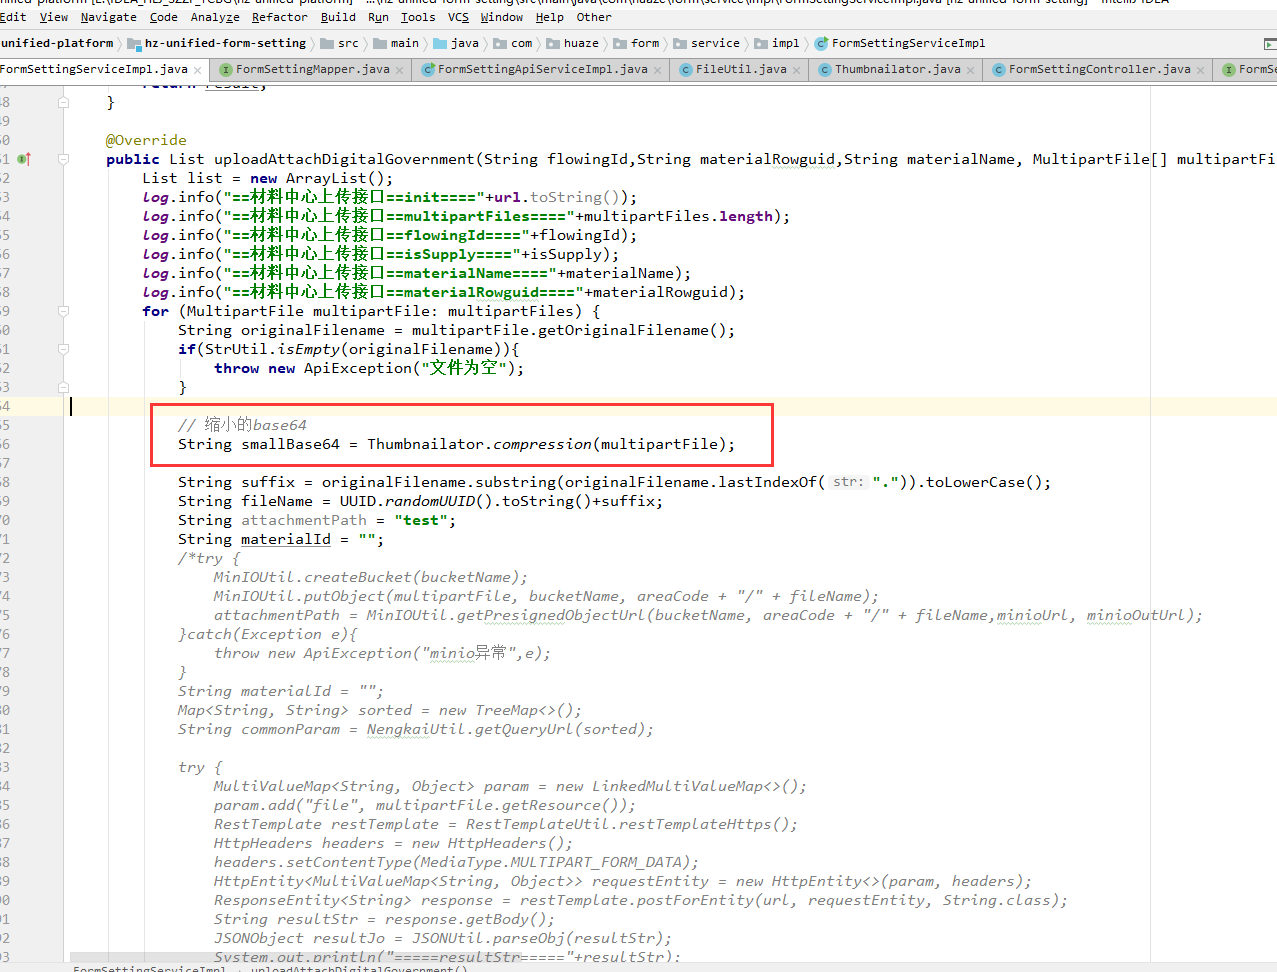Viewport: 1277px width, 972px height.
Task: Click the class icon beside FormSettingServiceImpl breadcrumb
Action: [821, 43]
